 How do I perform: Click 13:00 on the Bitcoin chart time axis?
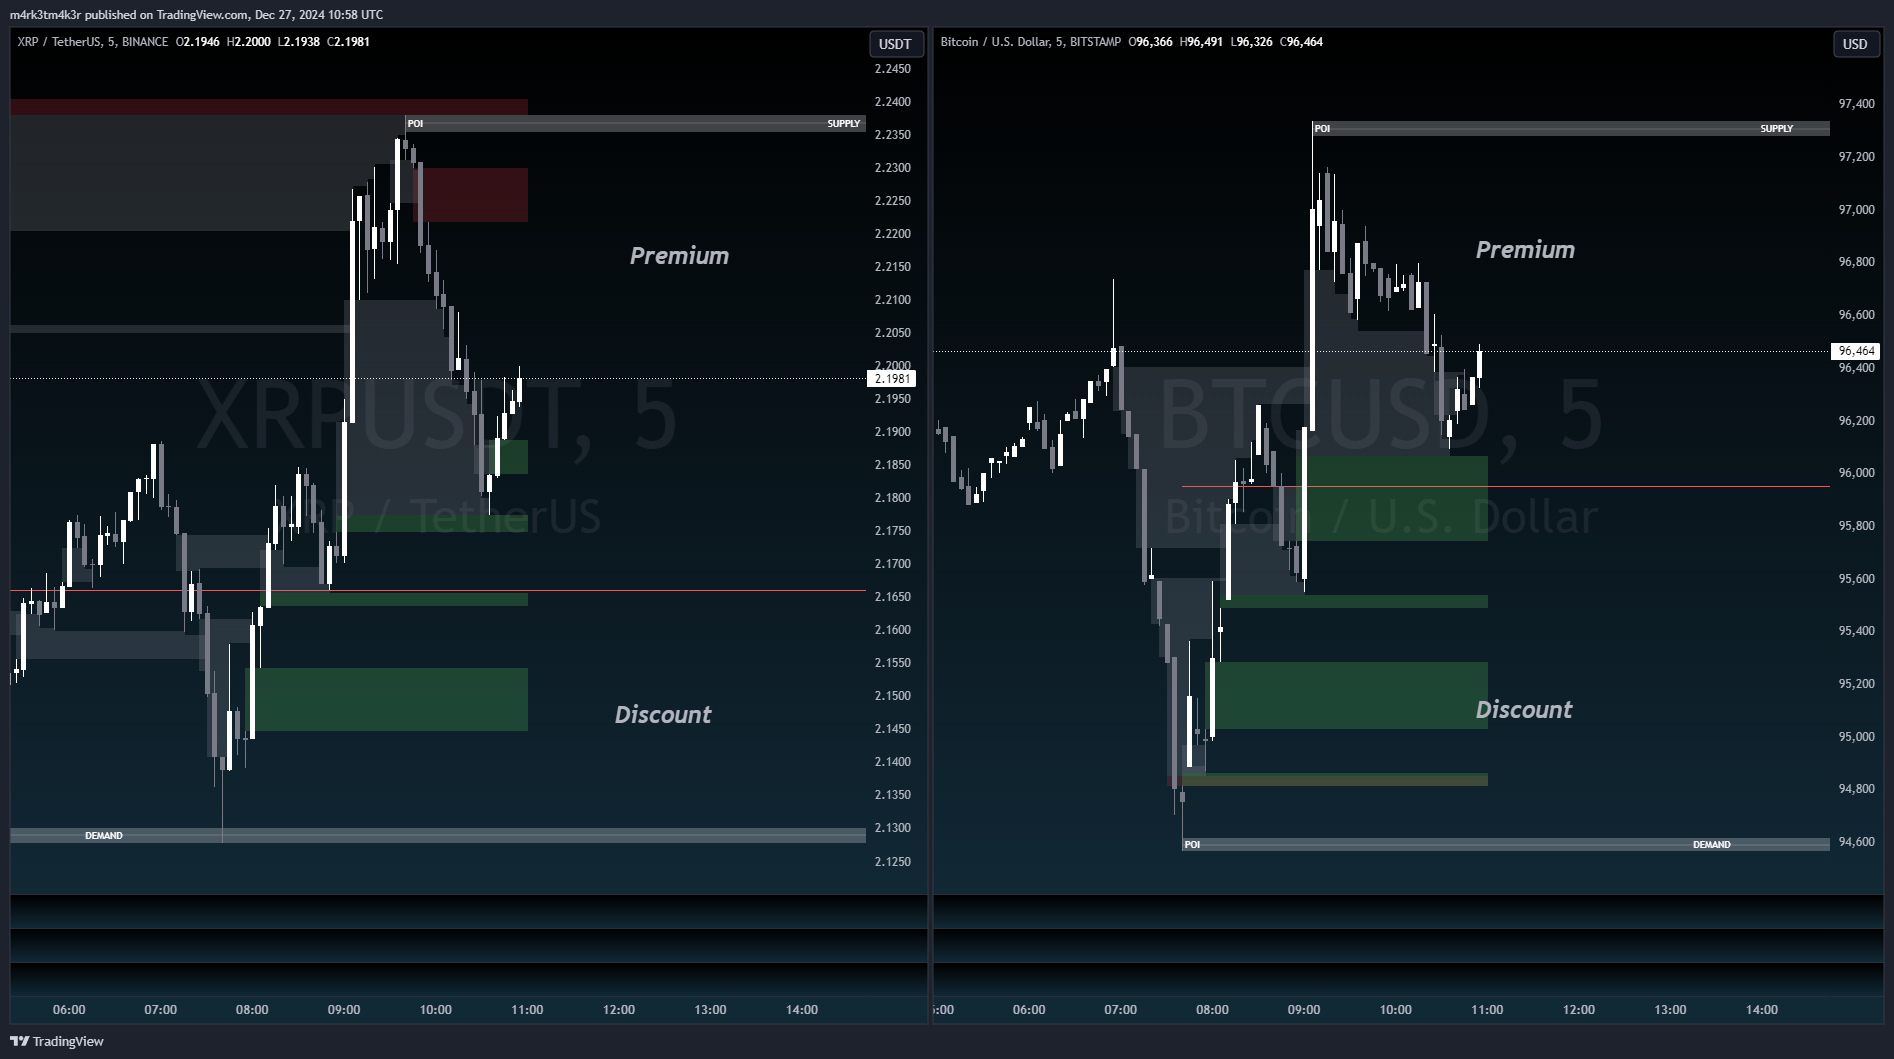[1670, 1010]
